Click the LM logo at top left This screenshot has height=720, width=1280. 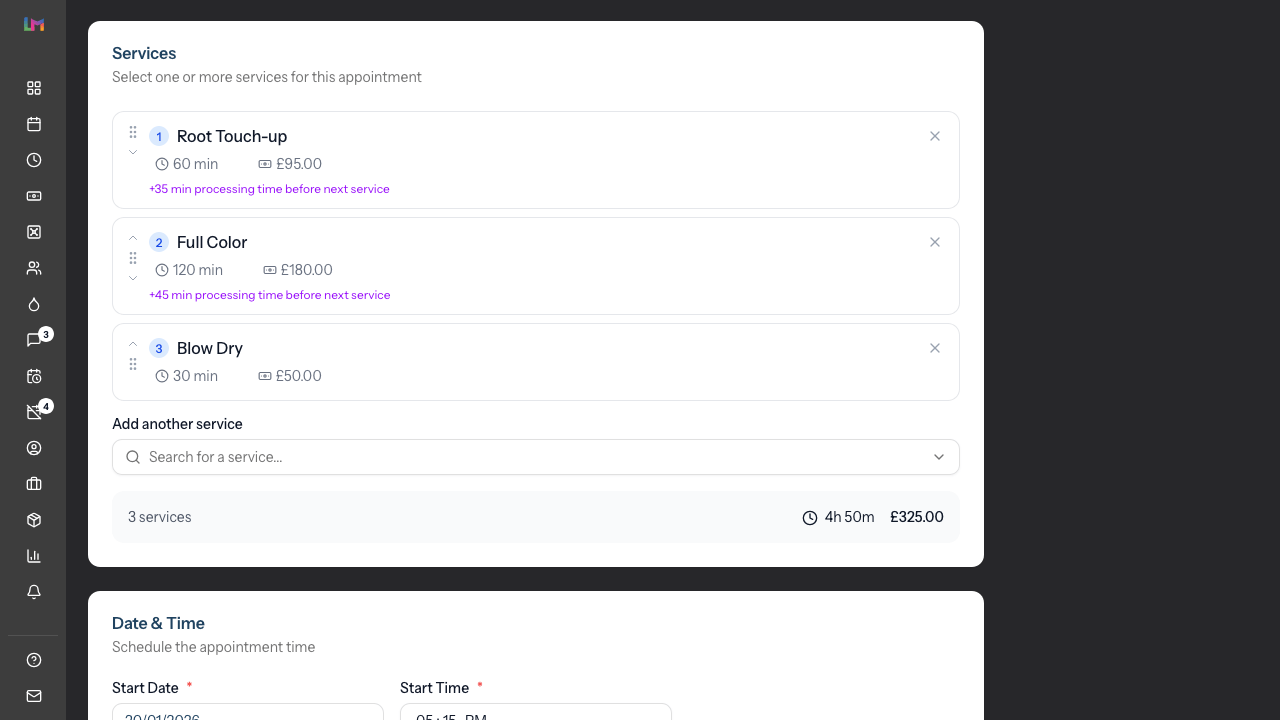pos(33,24)
